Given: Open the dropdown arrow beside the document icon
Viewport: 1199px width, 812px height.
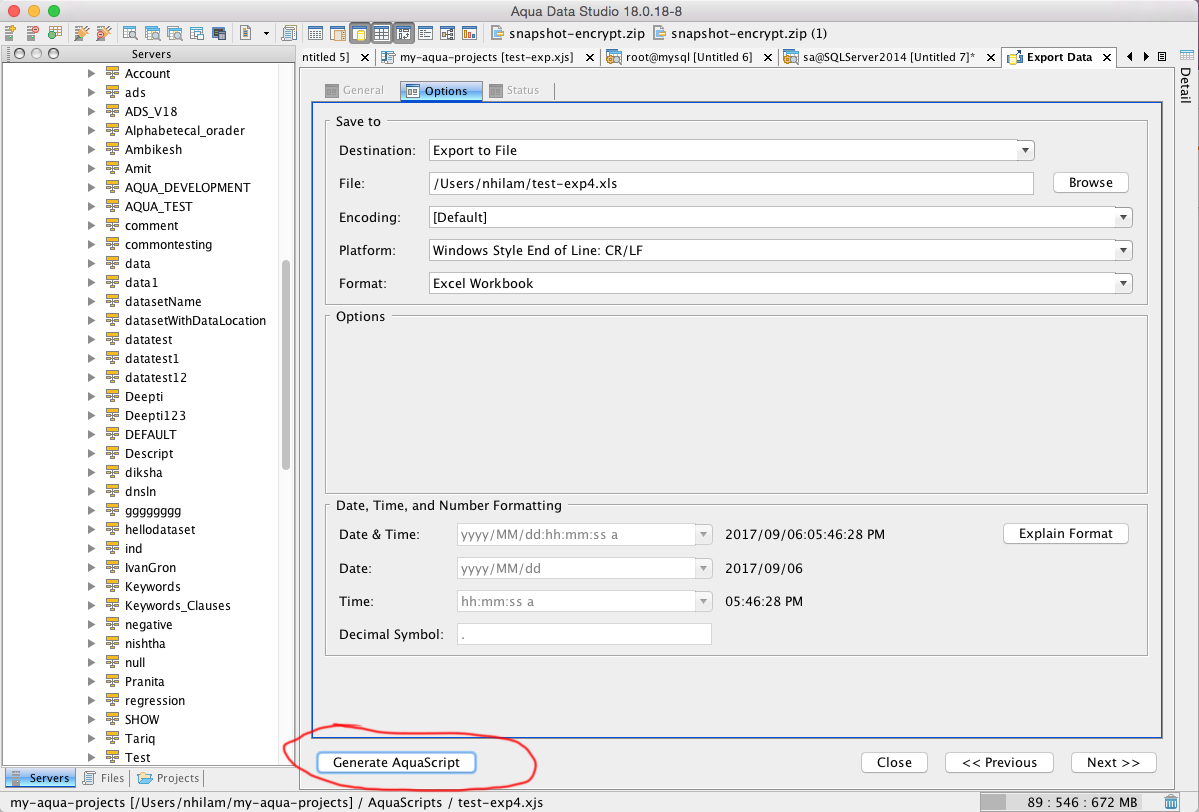Looking at the screenshot, I should pyautogui.click(x=266, y=33).
